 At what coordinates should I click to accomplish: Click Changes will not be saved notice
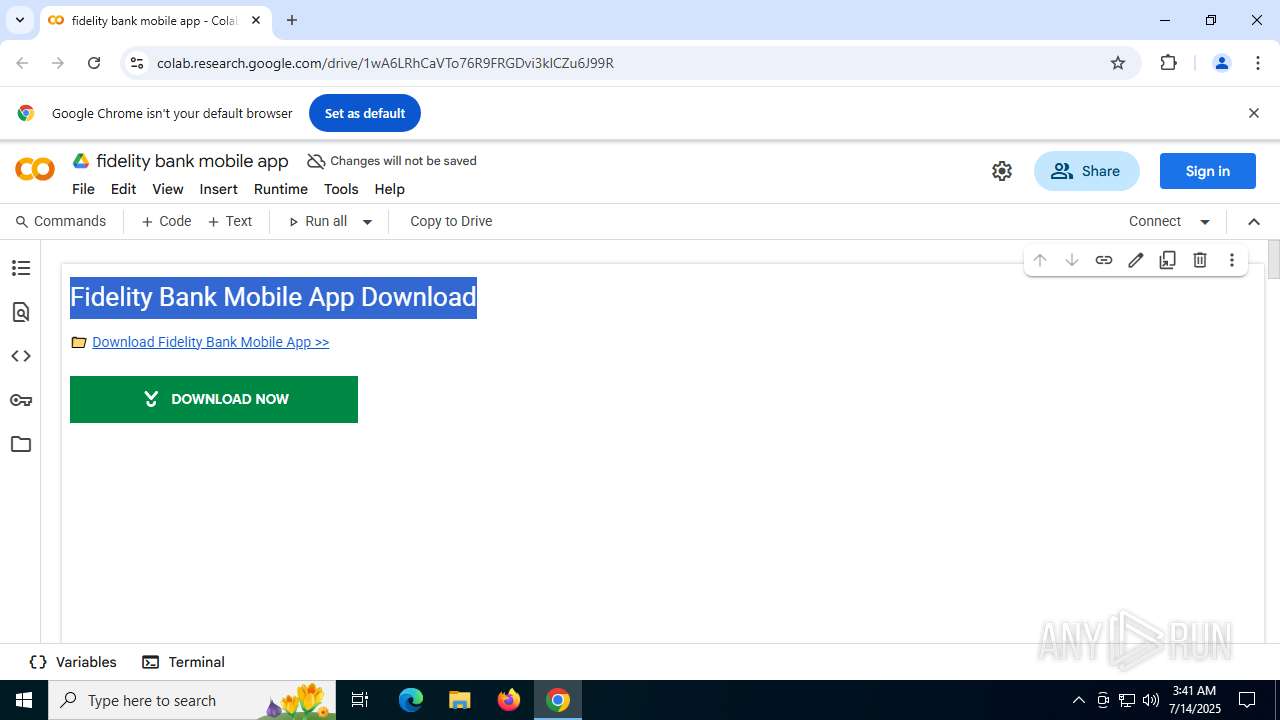[392, 161]
